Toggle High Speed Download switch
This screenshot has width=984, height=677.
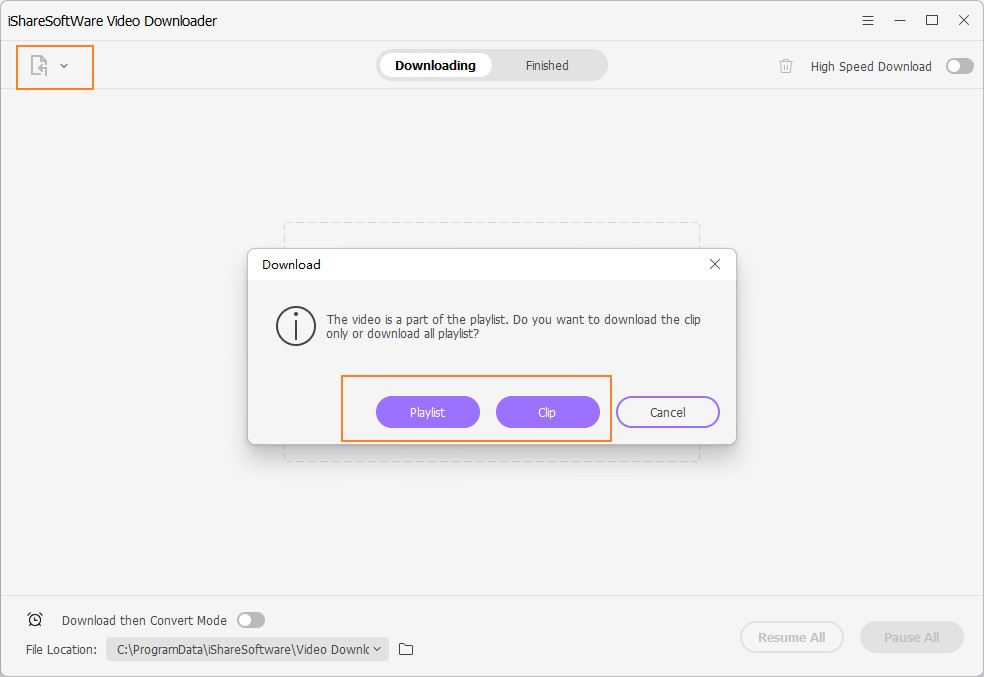[x=959, y=66]
